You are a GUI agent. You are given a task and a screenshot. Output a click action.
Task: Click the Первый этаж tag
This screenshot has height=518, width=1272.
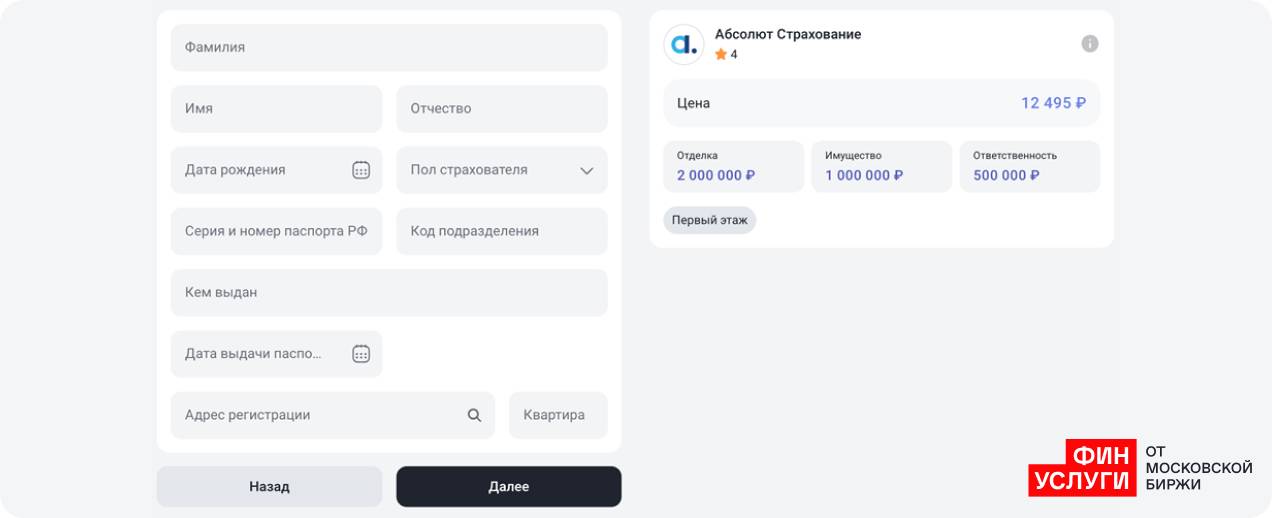709,220
